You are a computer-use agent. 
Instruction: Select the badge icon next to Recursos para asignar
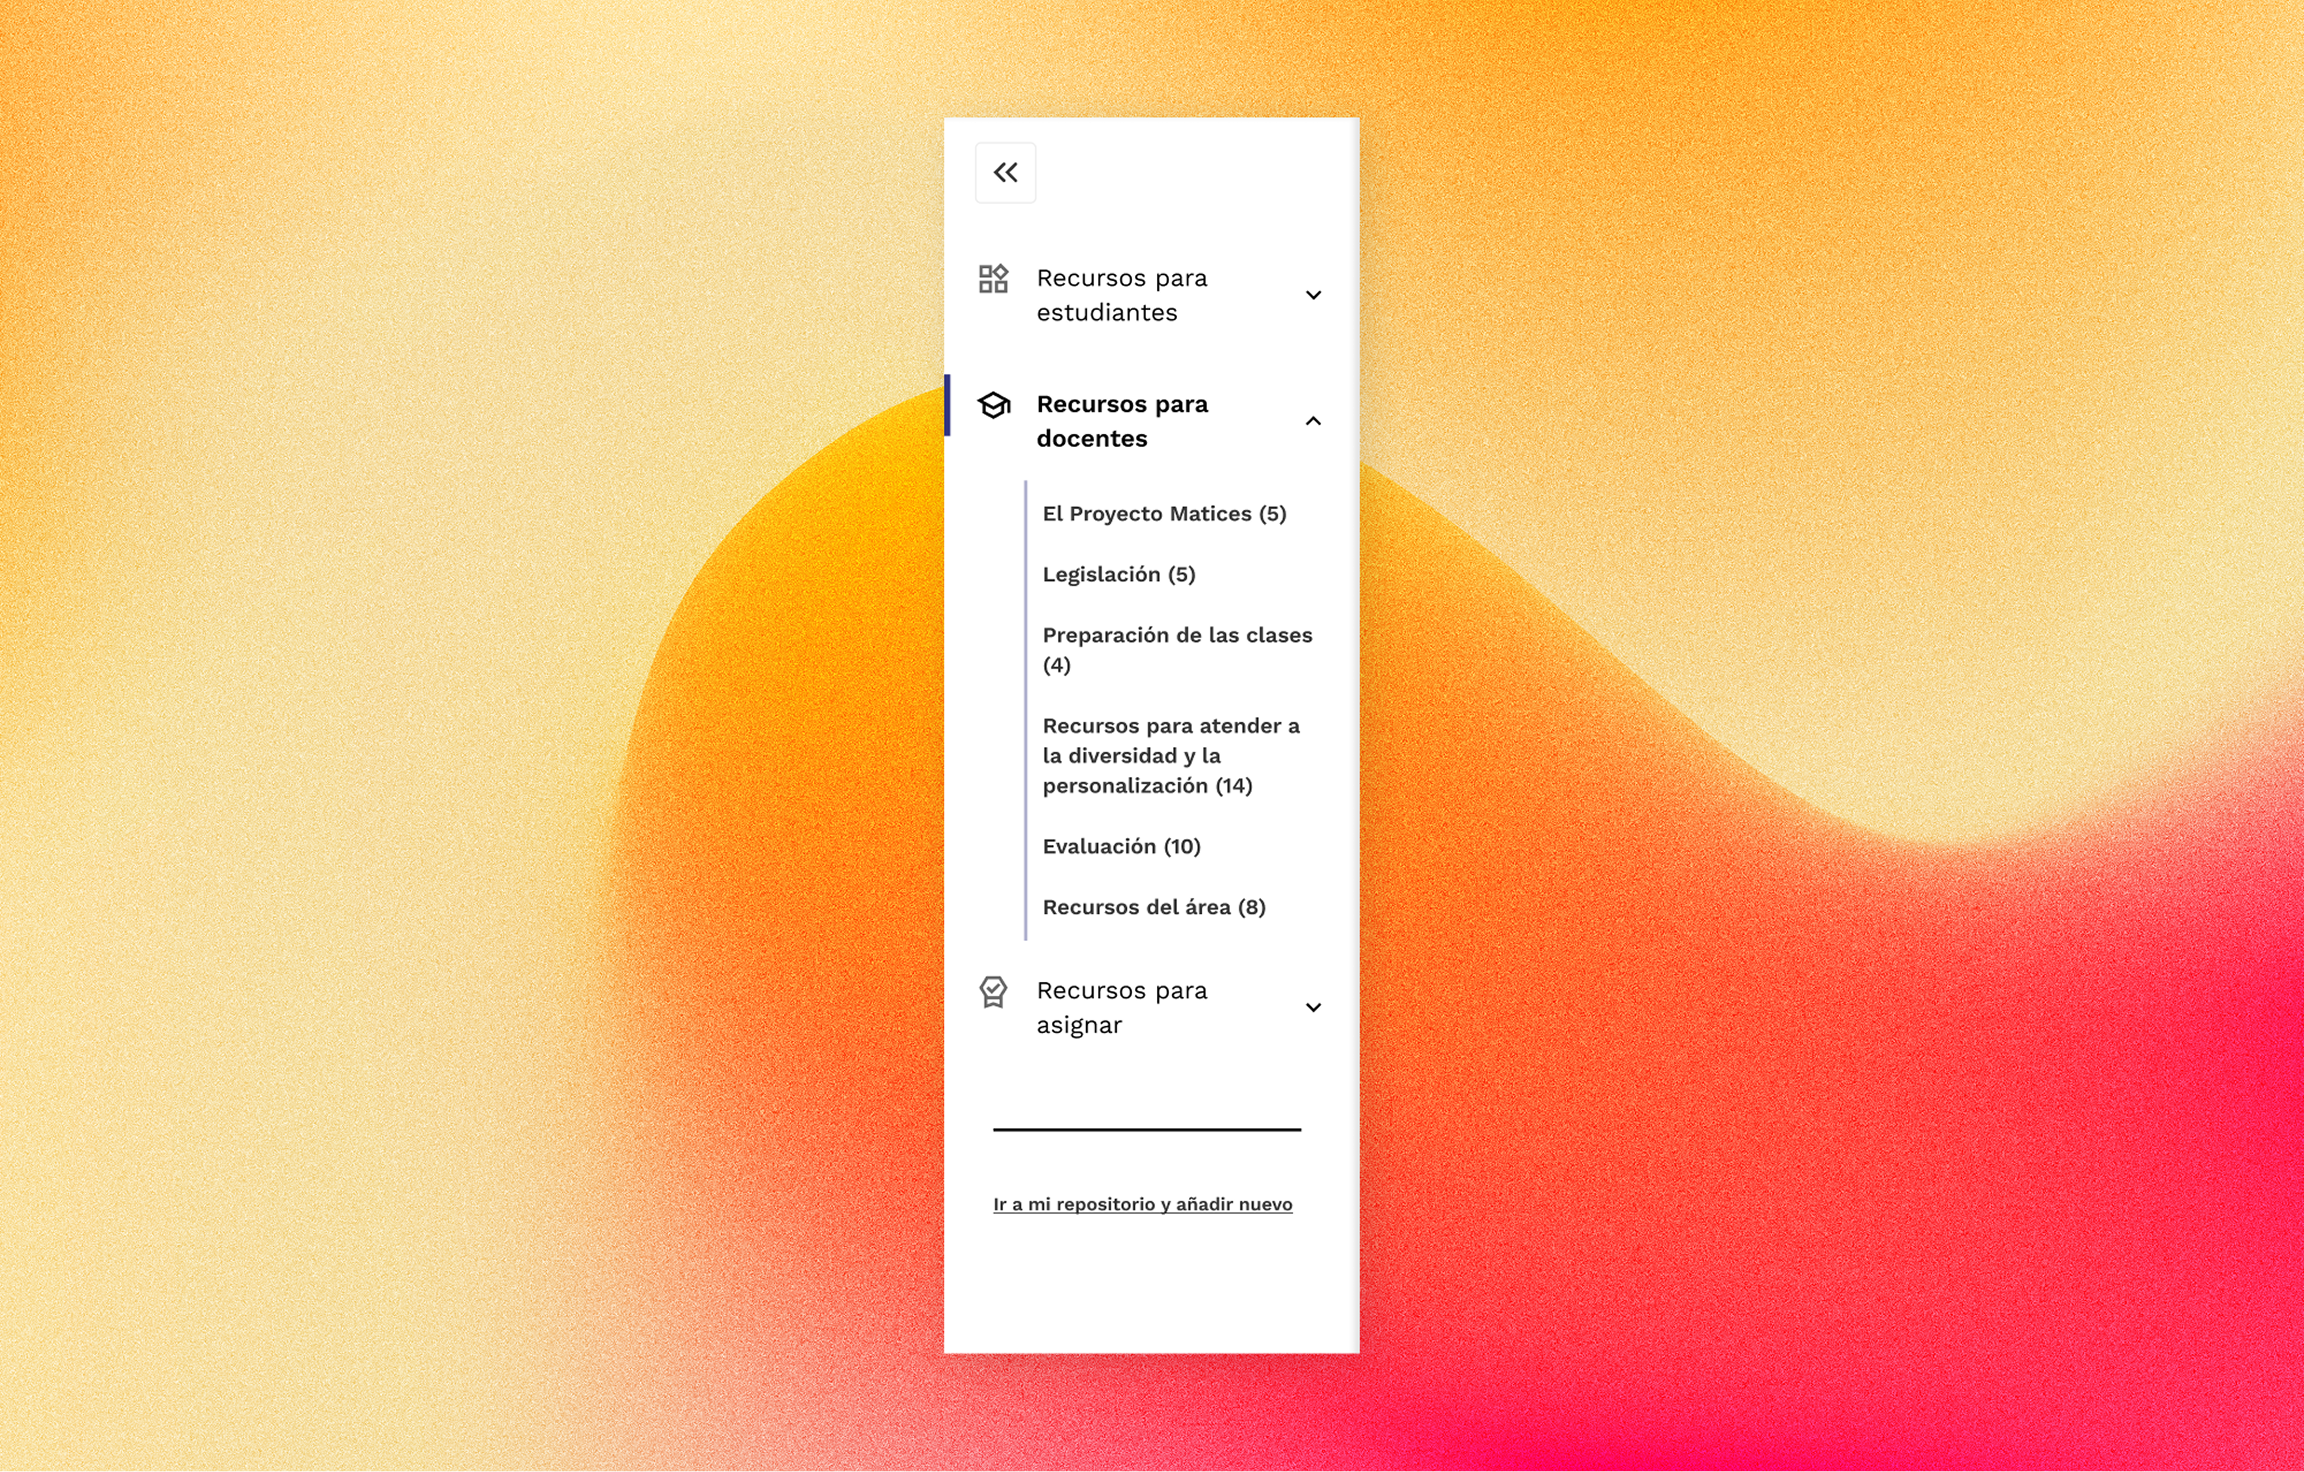coord(992,991)
